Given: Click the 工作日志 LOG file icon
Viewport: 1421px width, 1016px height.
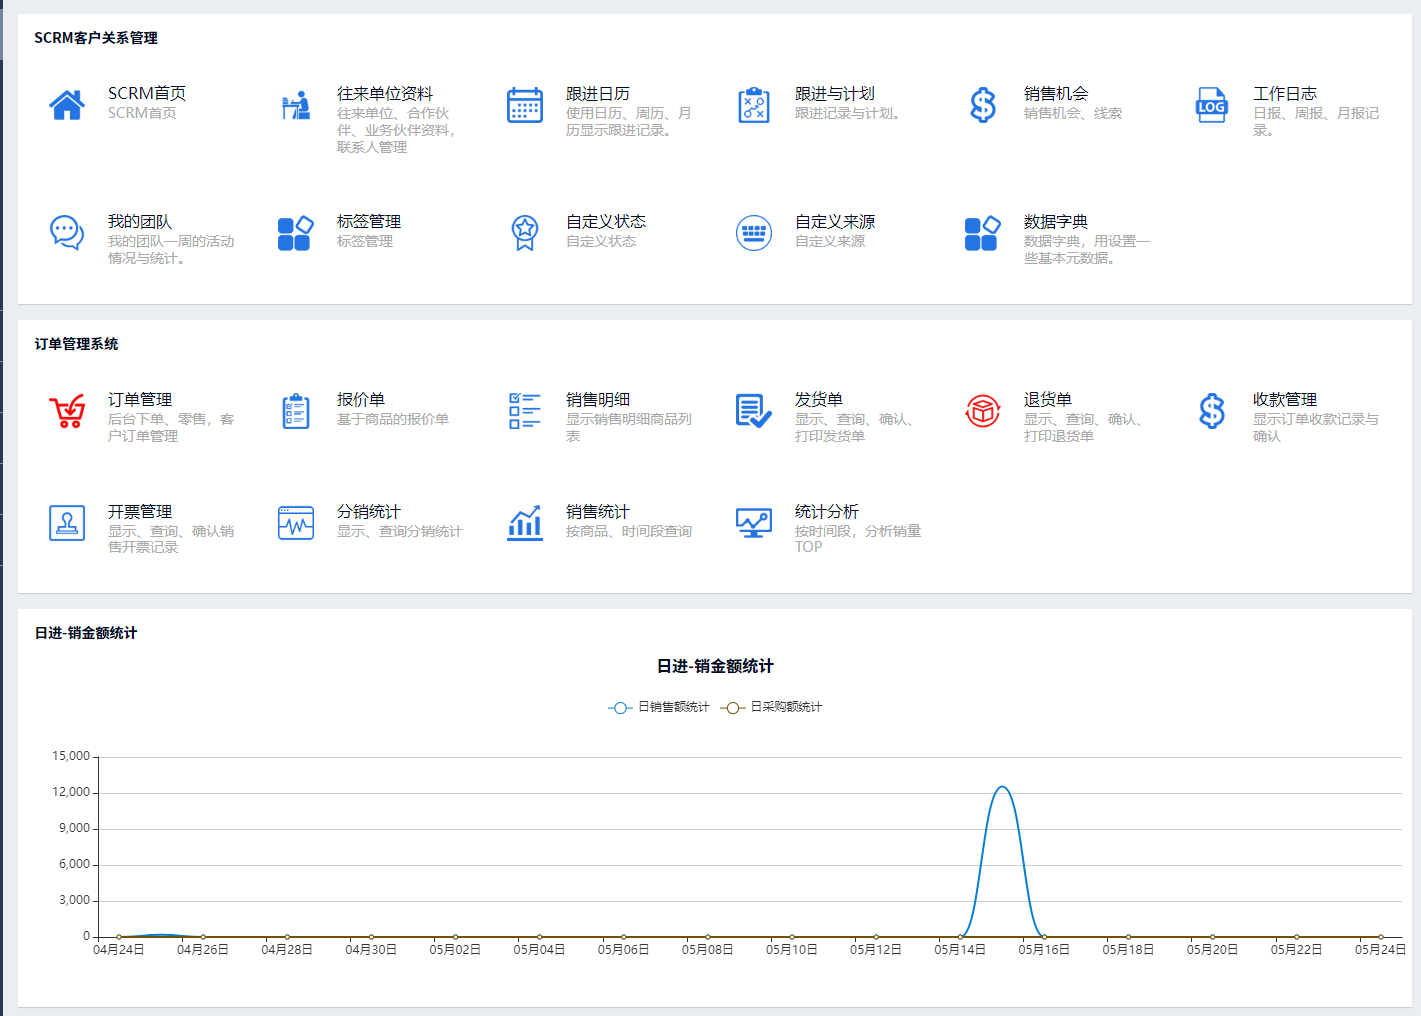Looking at the screenshot, I should coord(1212,105).
